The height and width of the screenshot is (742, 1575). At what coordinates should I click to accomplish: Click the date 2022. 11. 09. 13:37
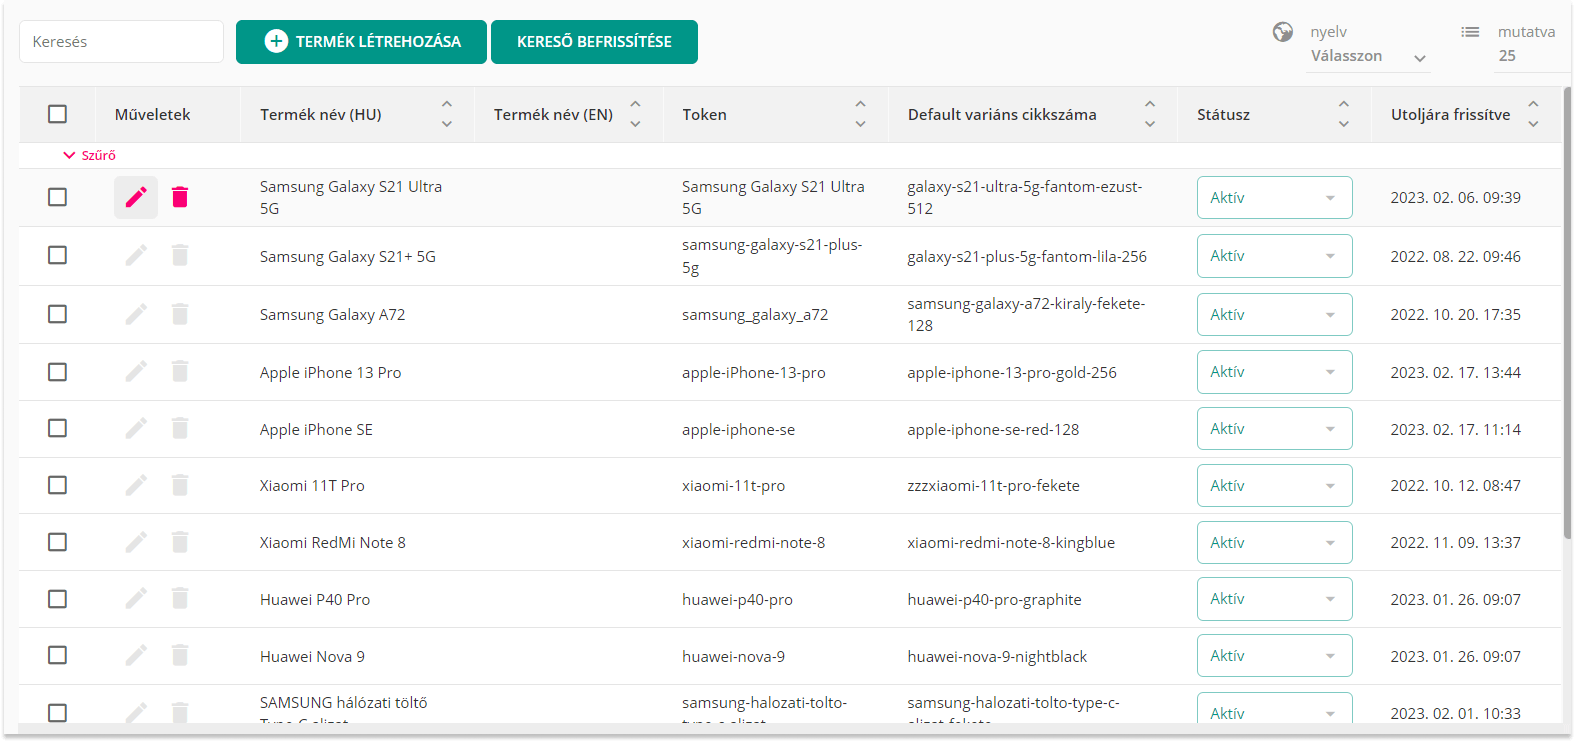click(x=1455, y=543)
